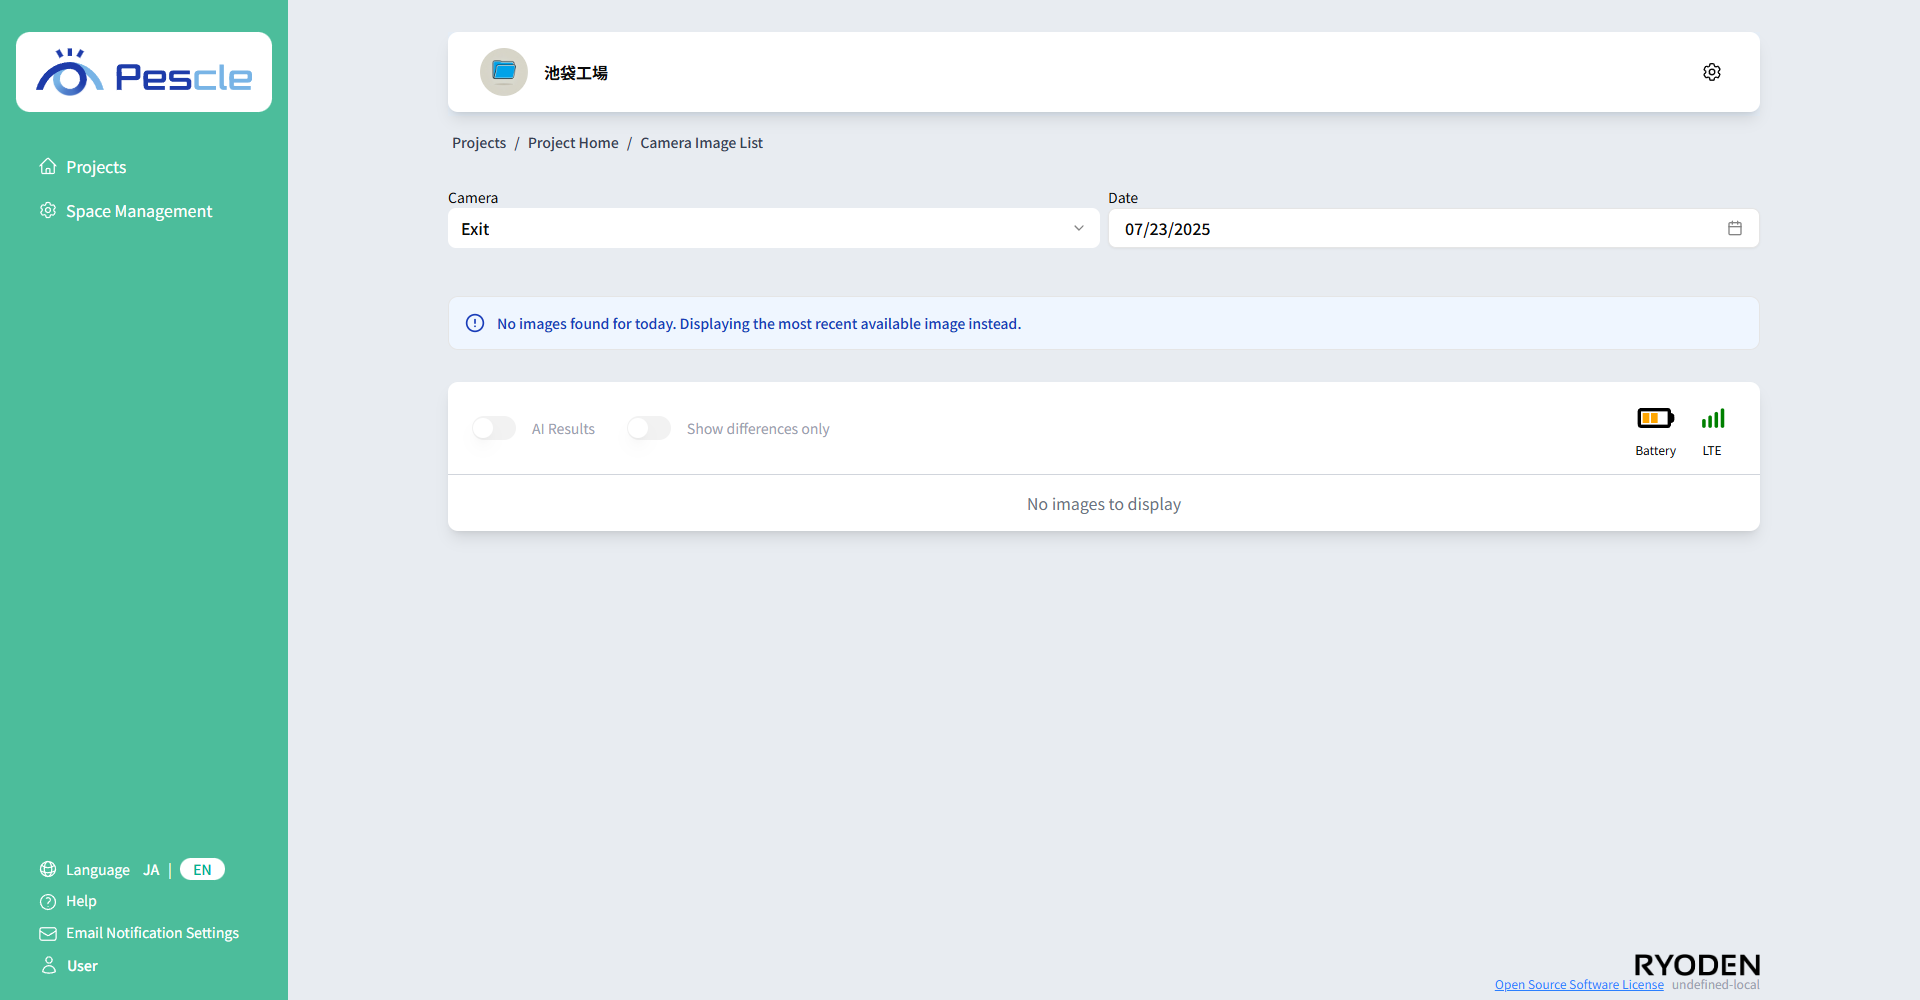Open the project settings gear icon

tap(1711, 72)
